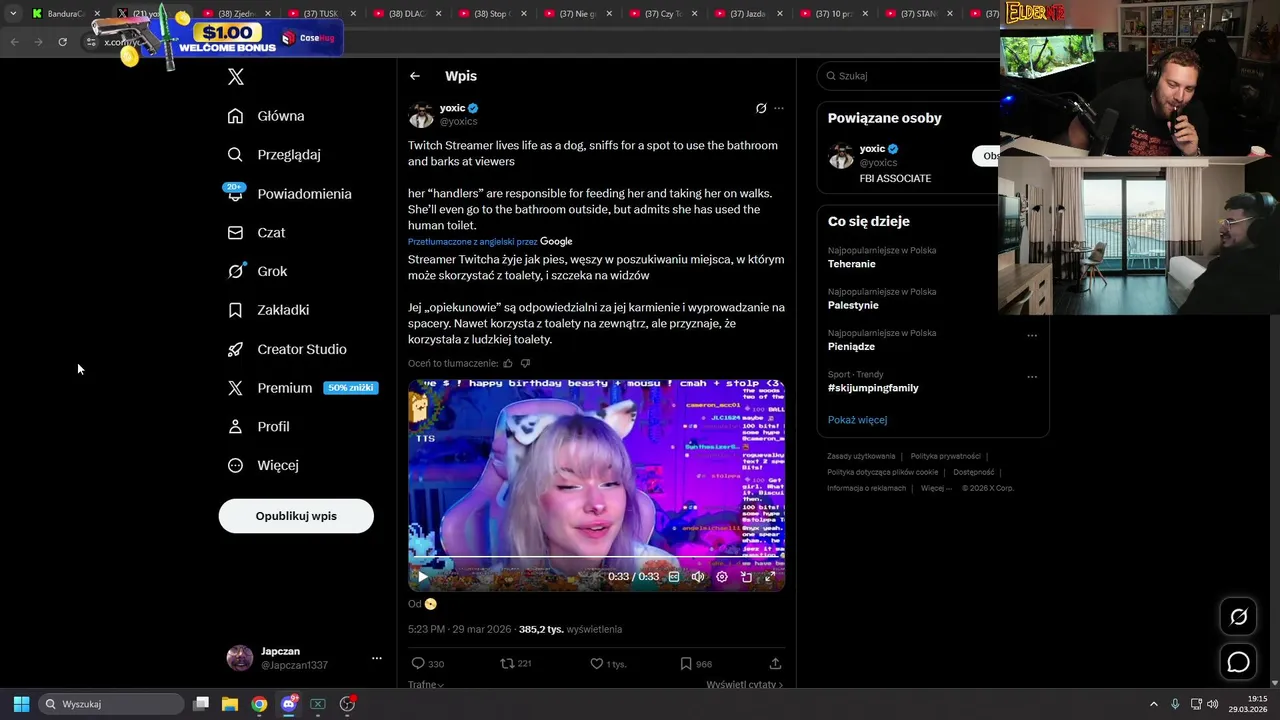
Task: Go back with the arrow next to Wpis
Action: tap(415, 76)
